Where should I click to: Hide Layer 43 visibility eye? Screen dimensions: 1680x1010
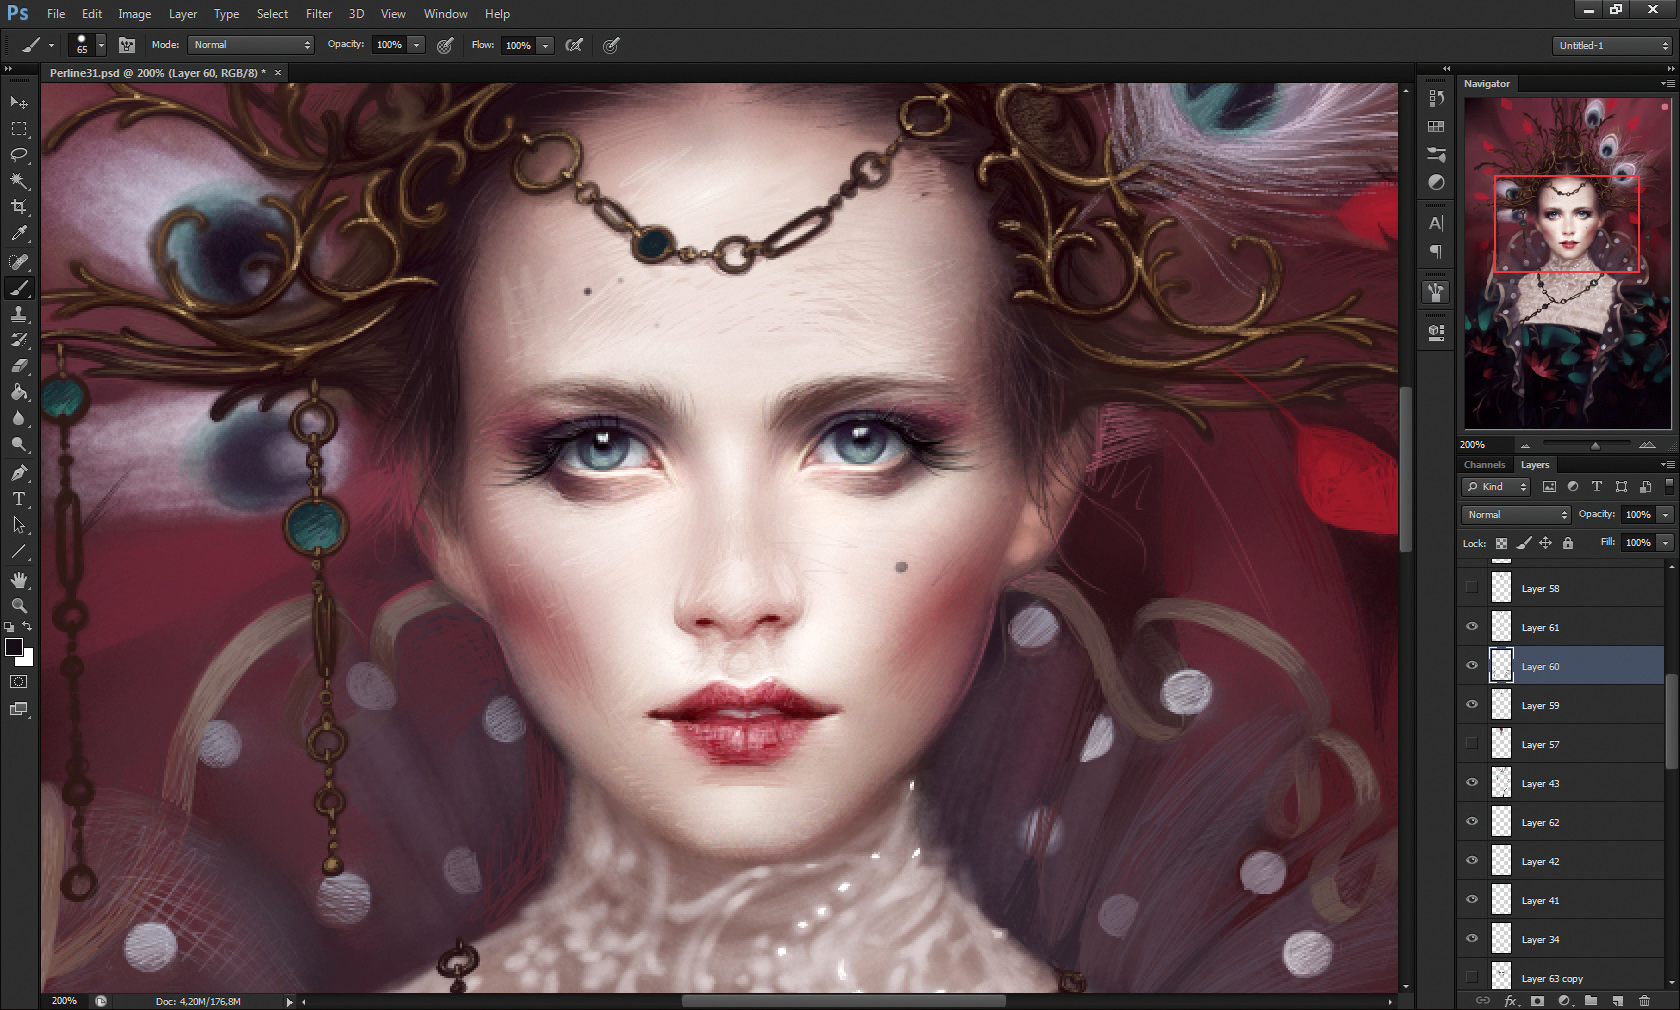pos(1472,783)
